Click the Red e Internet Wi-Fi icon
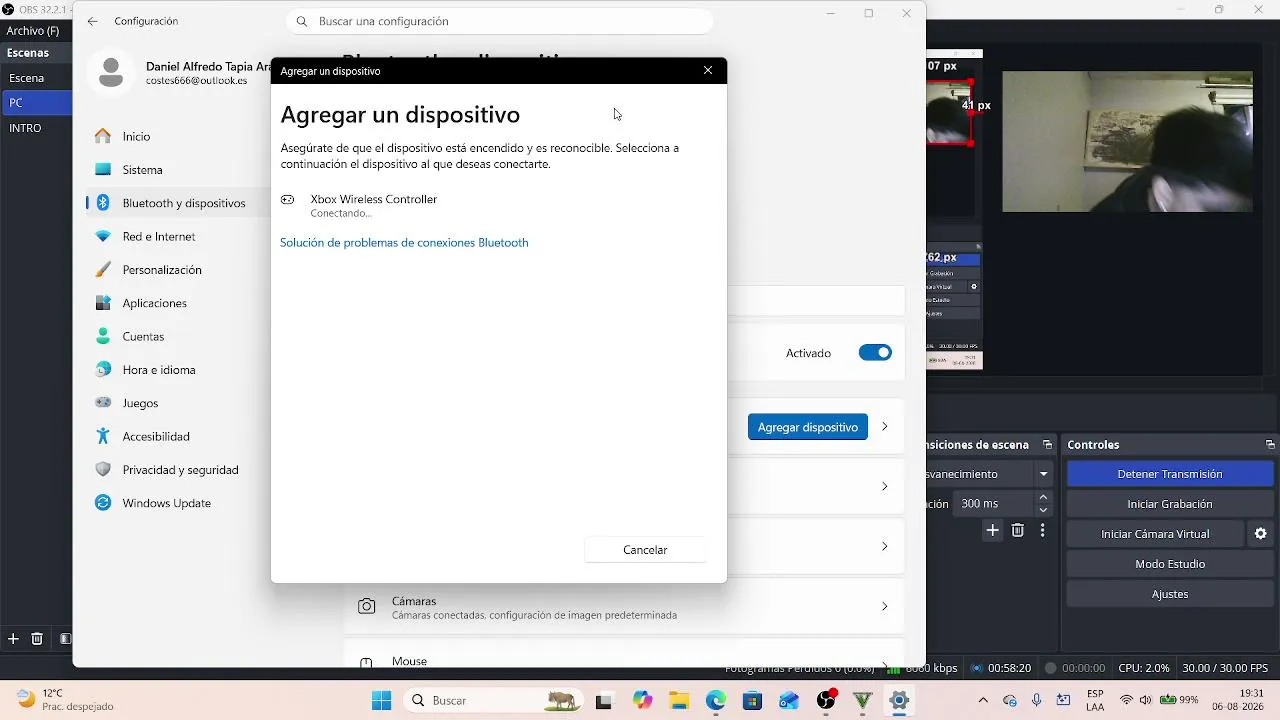The image size is (1280, 720). click(103, 236)
